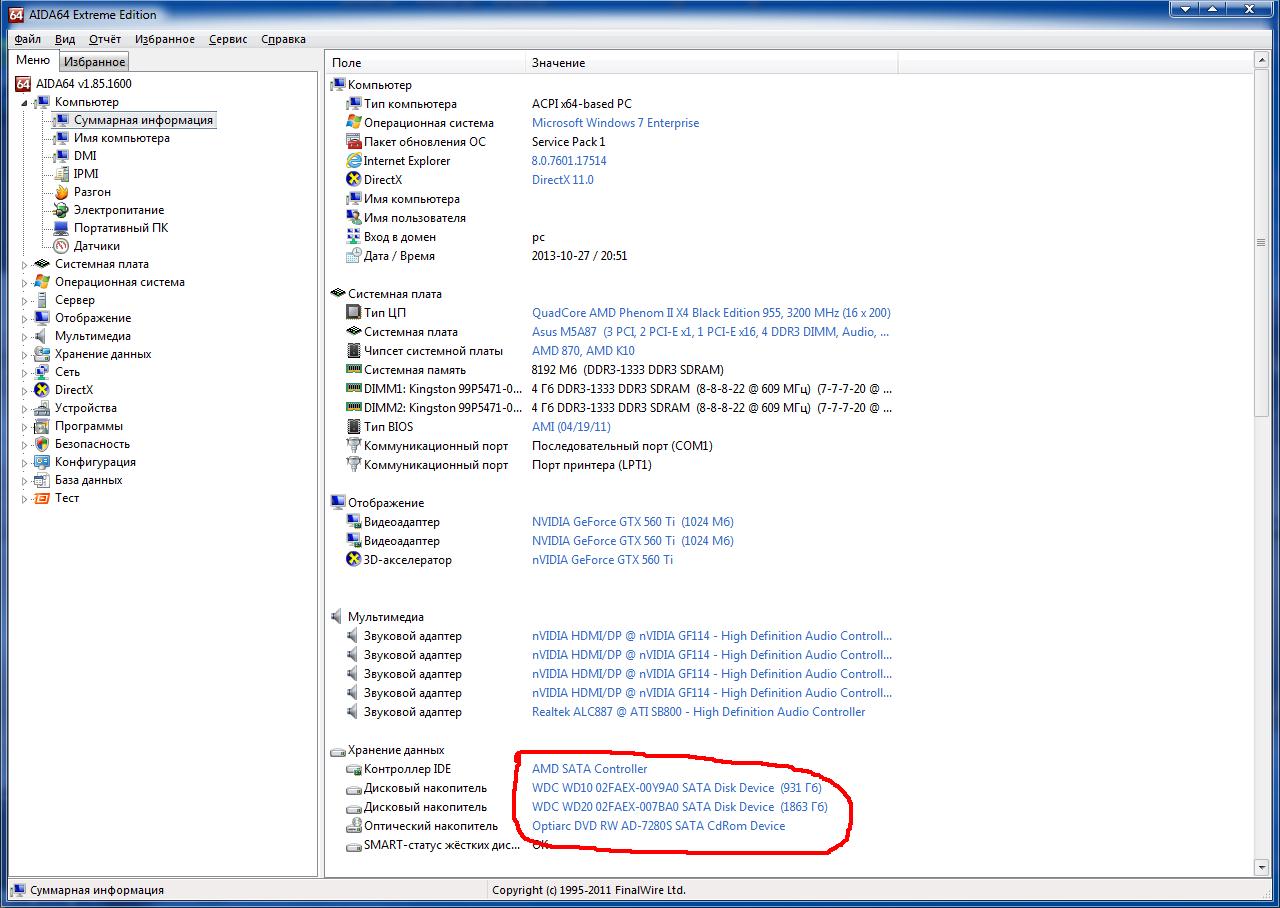Click the Имя компьютера tree icon
1280x908 pixels.
pos(61,138)
